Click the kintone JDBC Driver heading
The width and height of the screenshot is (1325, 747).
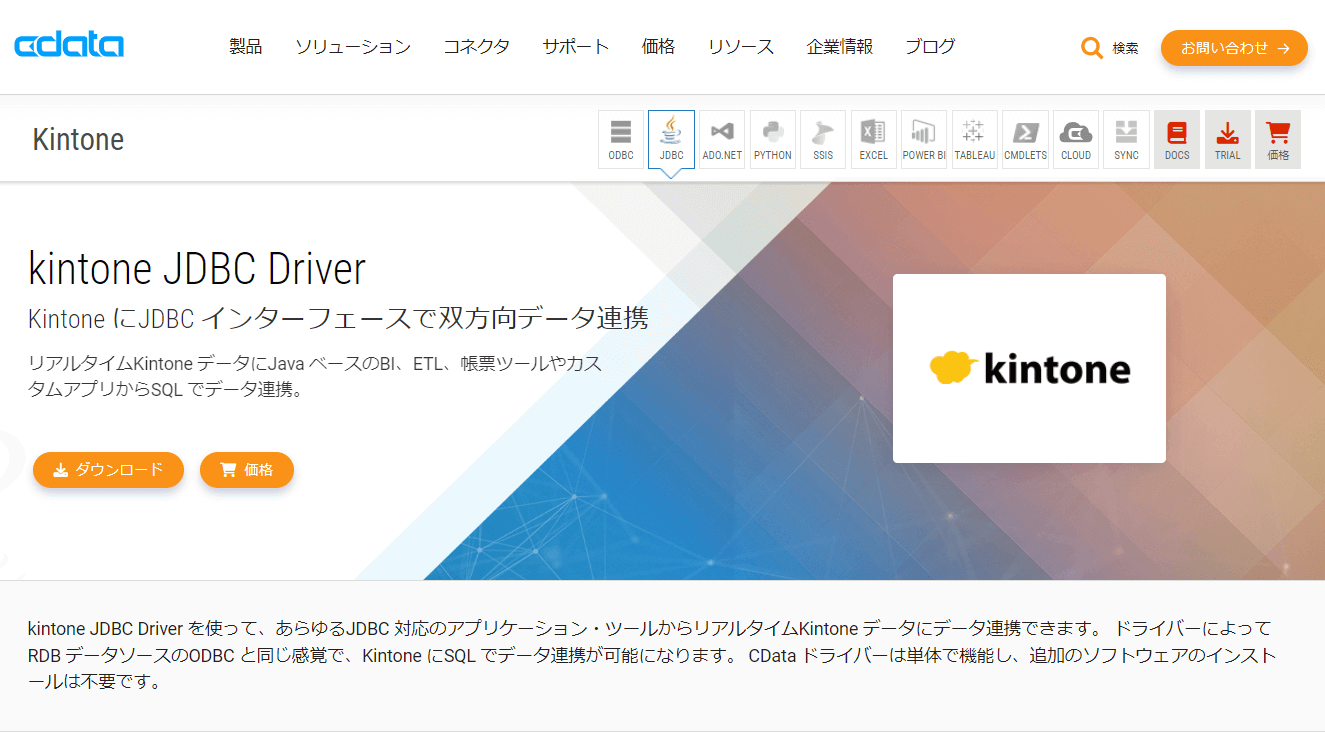click(197, 268)
